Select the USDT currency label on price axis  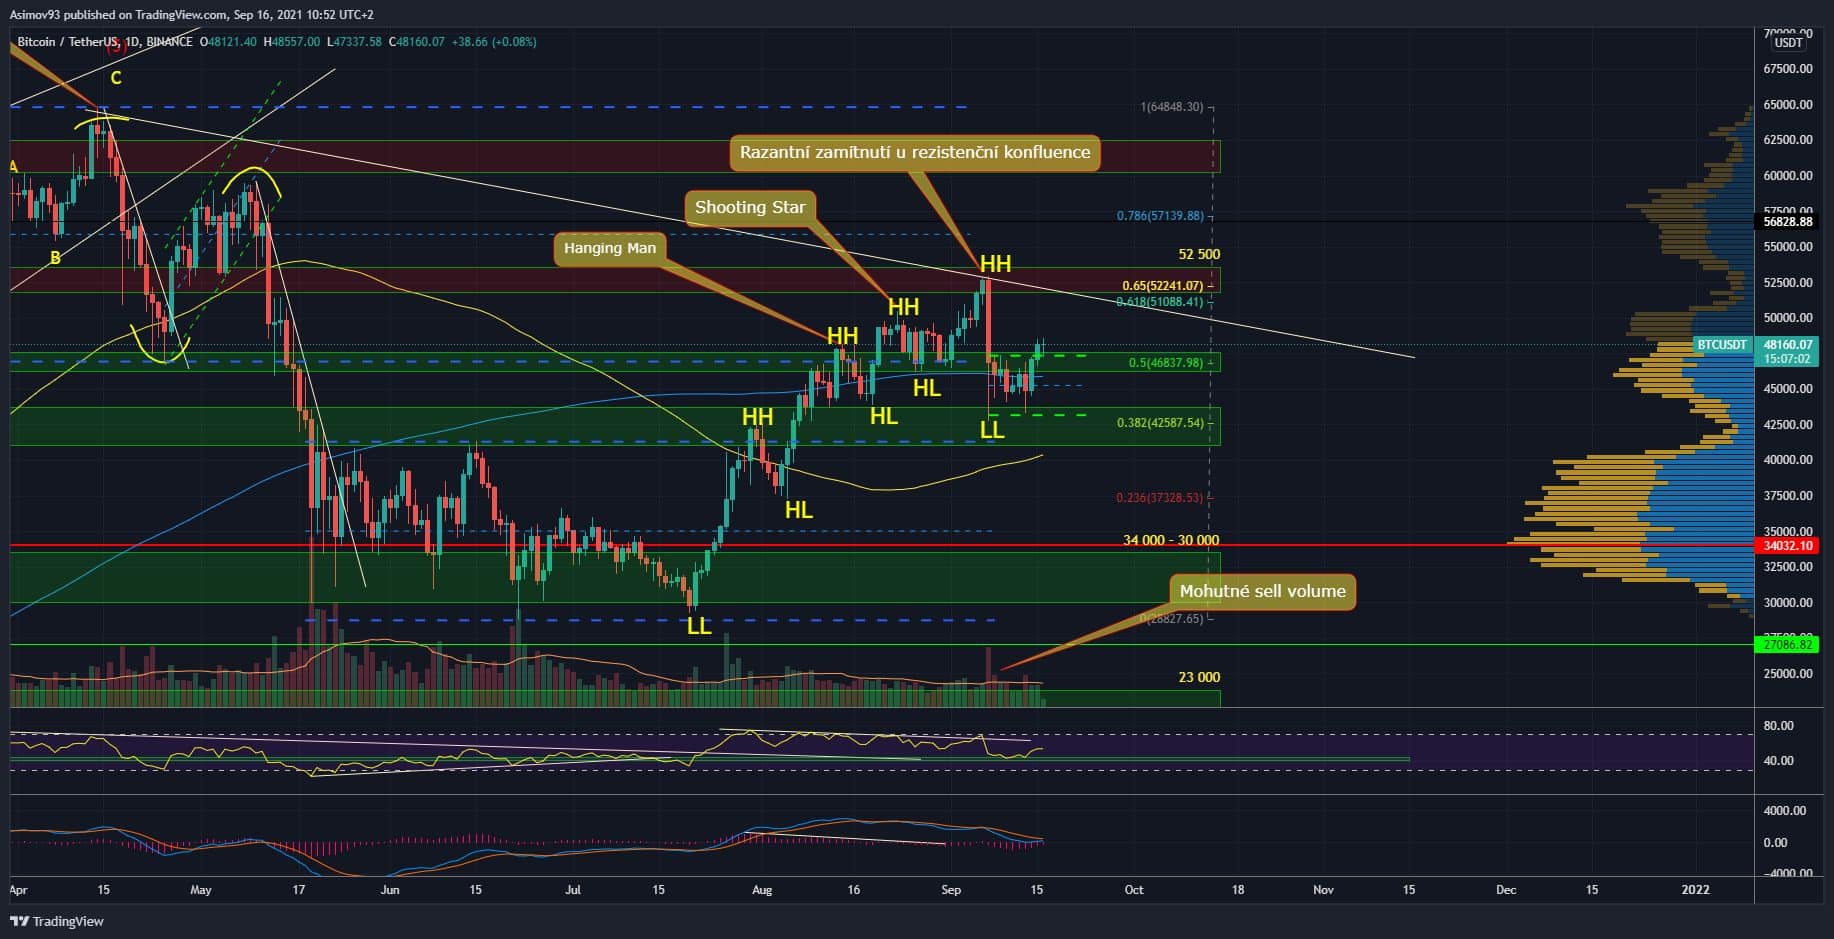pos(1788,43)
